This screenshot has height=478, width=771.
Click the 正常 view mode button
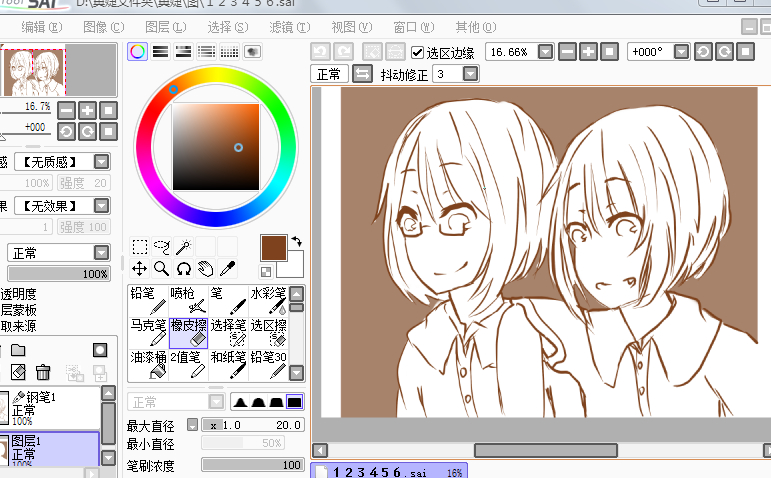coord(329,74)
